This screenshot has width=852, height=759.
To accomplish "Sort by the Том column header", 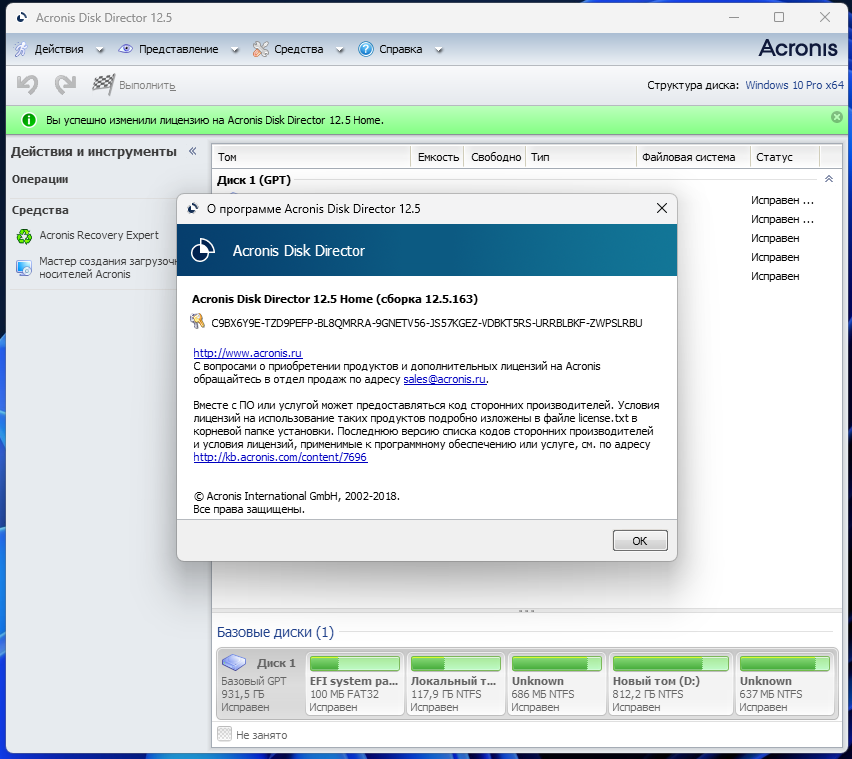I will pos(311,157).
